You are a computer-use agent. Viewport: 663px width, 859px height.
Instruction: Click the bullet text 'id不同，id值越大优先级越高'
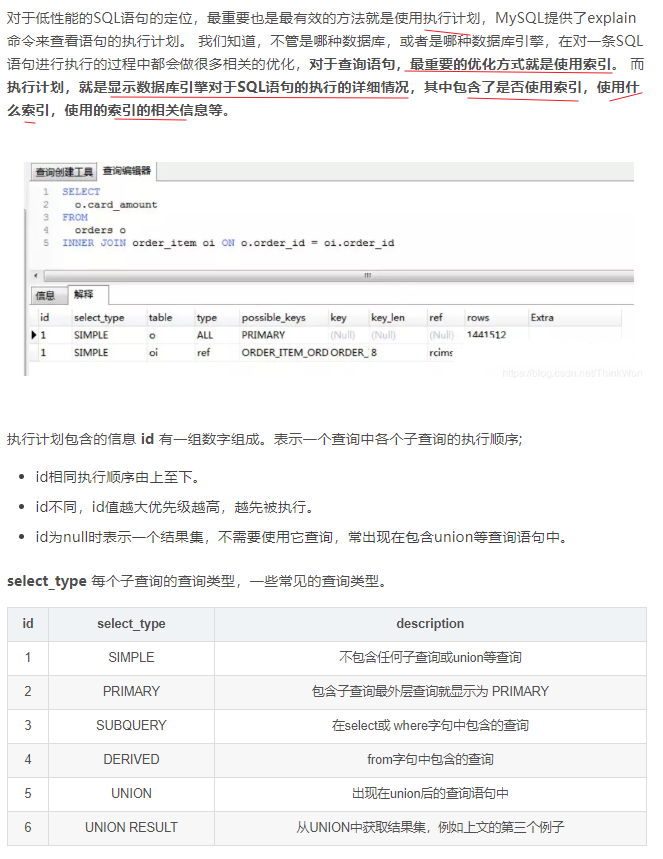(x=127, y=507)
